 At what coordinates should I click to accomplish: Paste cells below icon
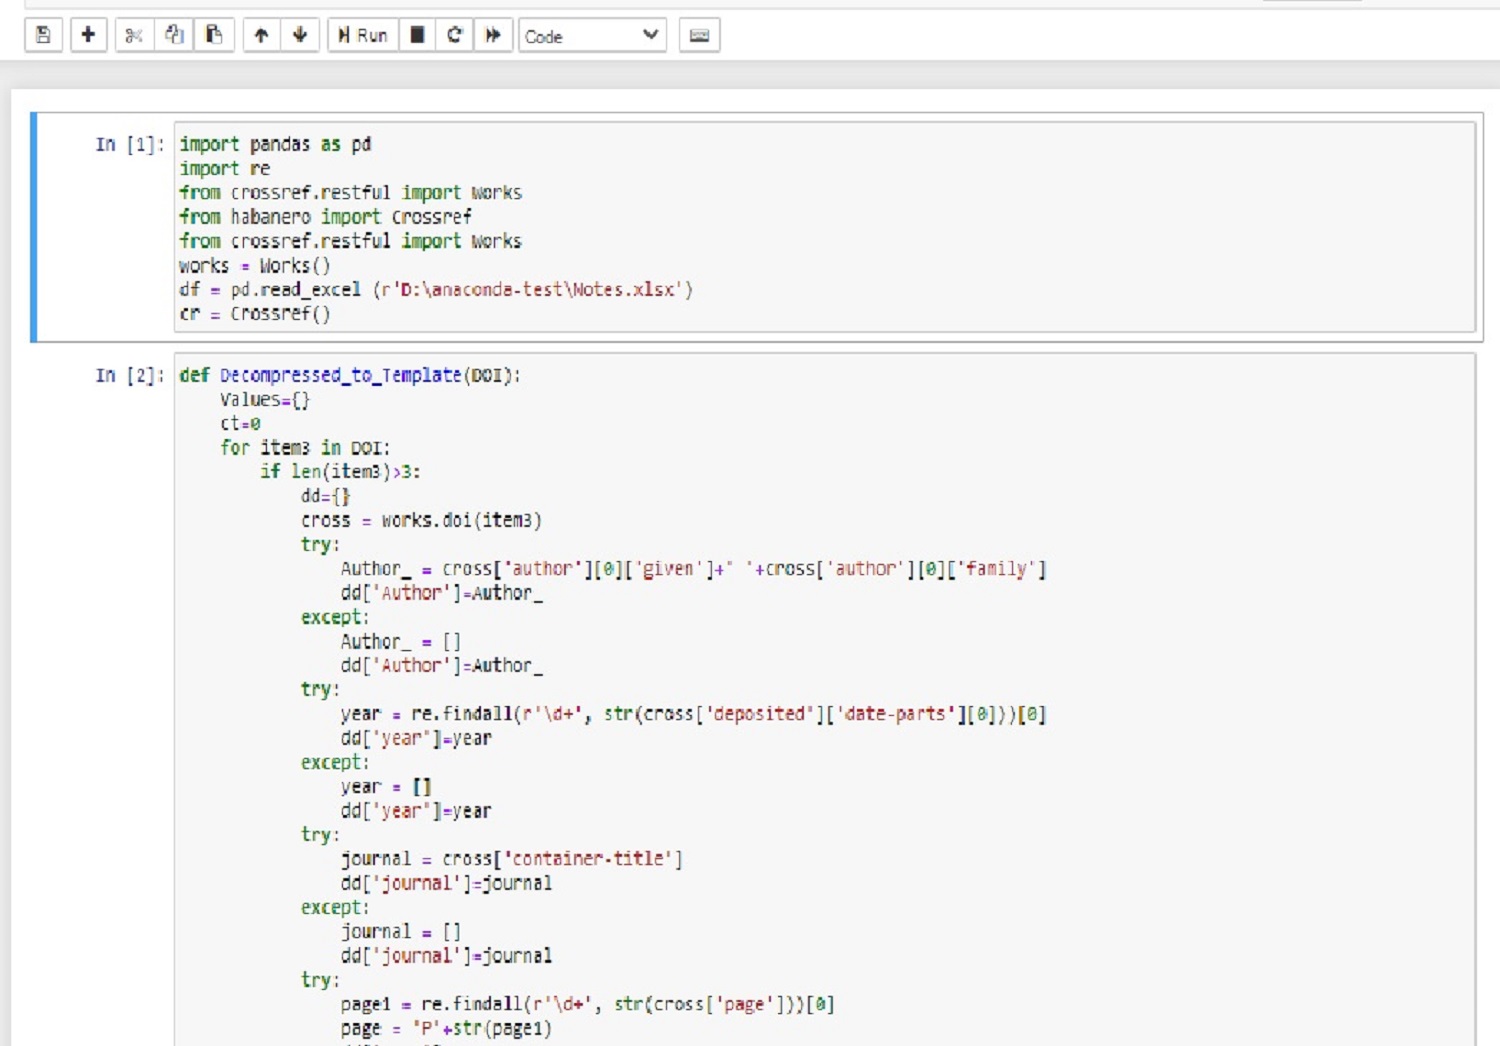click(214, 35)
